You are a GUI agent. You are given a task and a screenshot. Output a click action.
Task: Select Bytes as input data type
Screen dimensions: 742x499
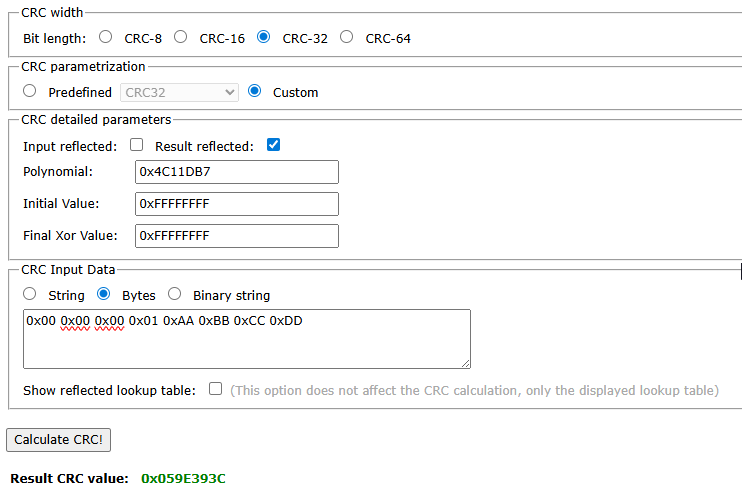[x=104, y=295]
